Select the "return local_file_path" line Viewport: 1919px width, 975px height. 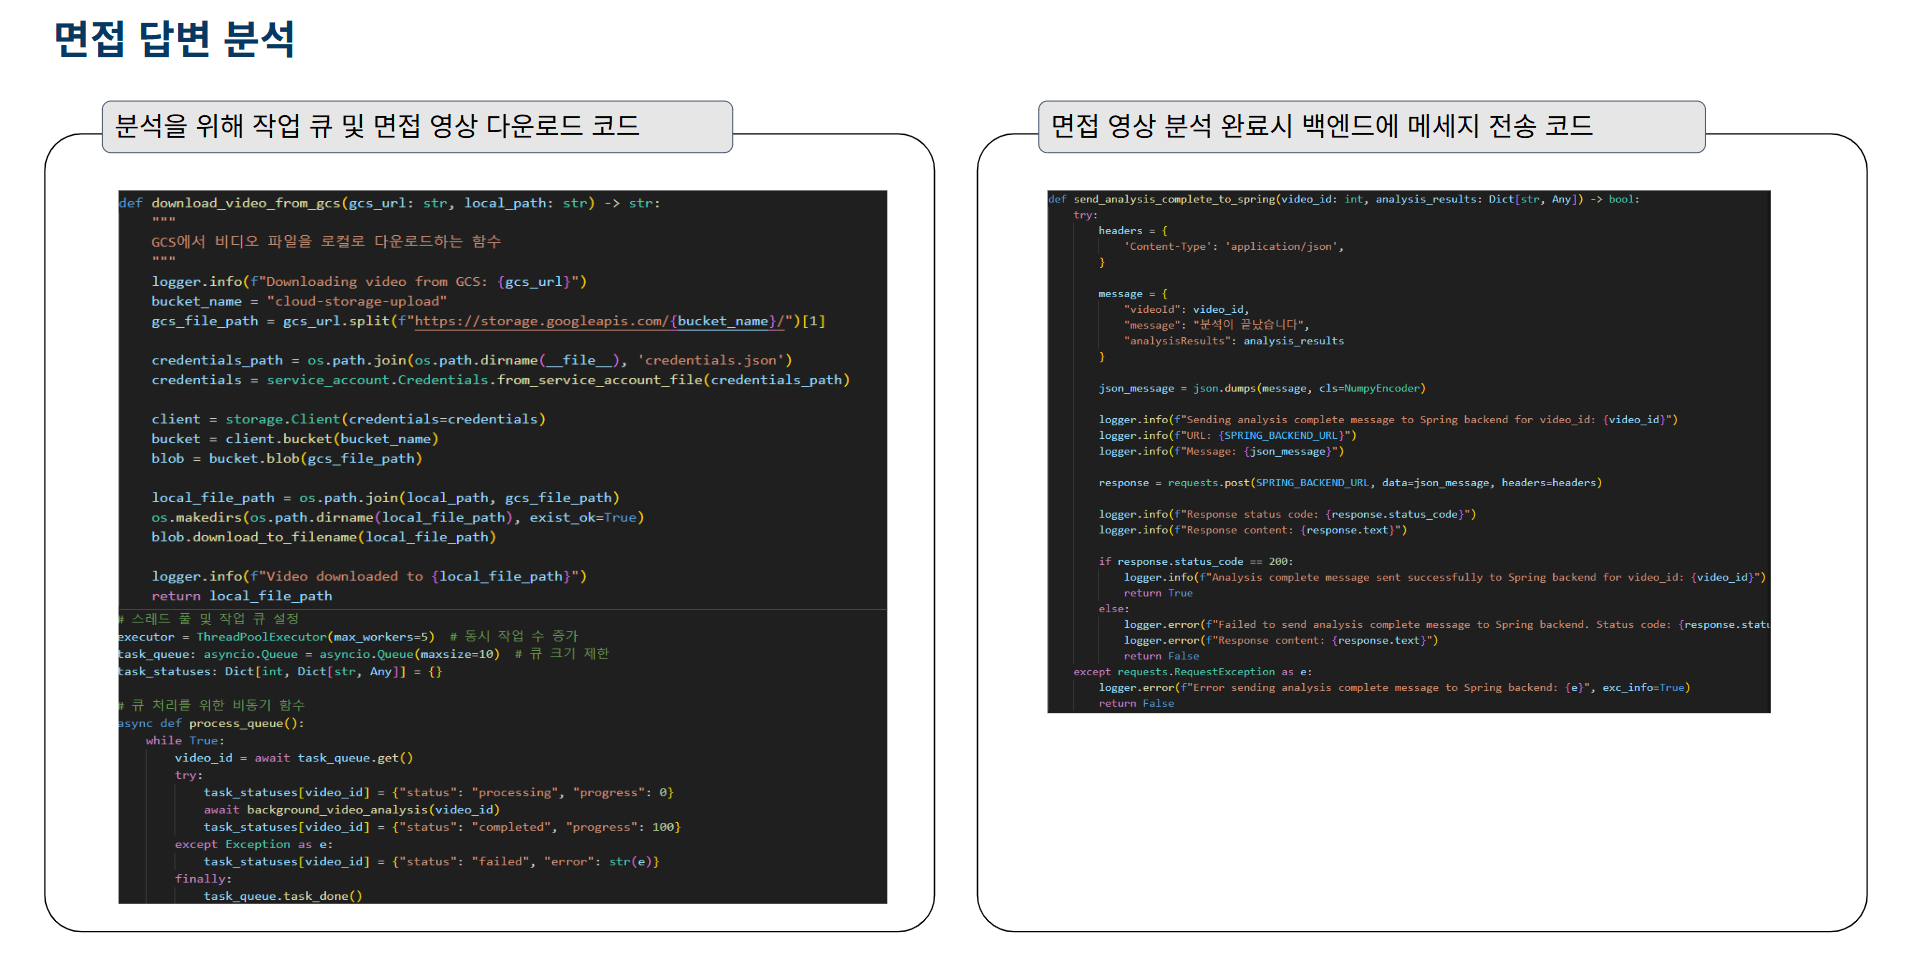pyautogui.click(x=241, y=596)
